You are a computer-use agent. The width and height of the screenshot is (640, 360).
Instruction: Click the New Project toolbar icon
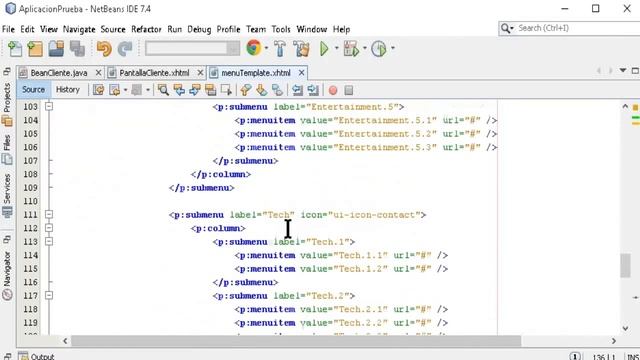[35, 49]
